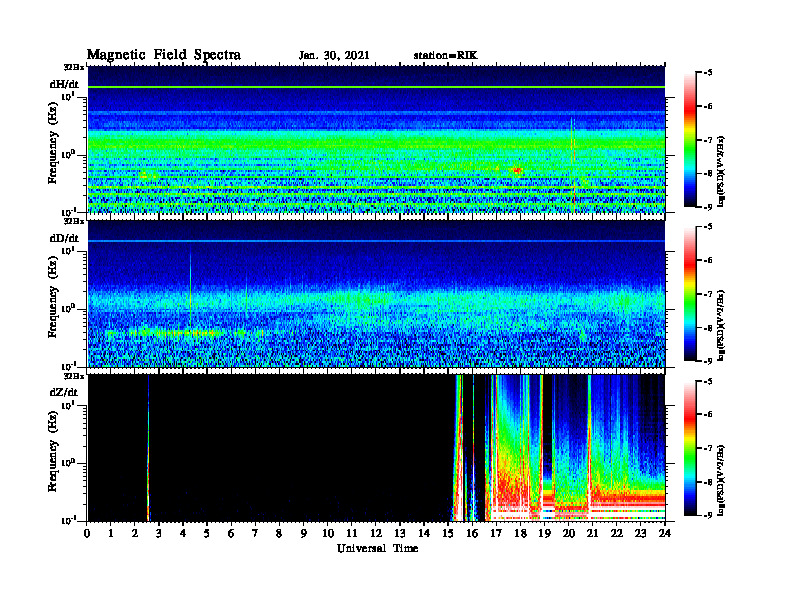Click the 'Magnetic Field Spectra' title

click(x=164, y=55)
